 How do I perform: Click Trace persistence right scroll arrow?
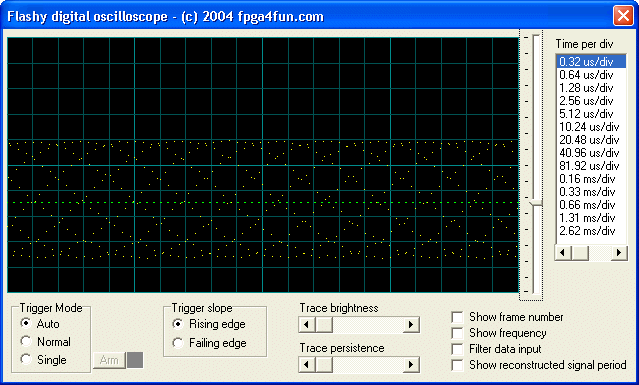[x=411, y=365]
